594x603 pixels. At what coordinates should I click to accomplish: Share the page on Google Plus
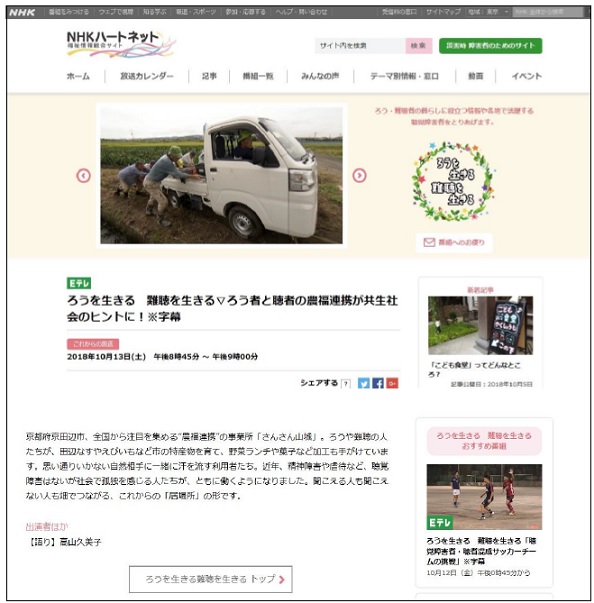[x=392, y=383]
